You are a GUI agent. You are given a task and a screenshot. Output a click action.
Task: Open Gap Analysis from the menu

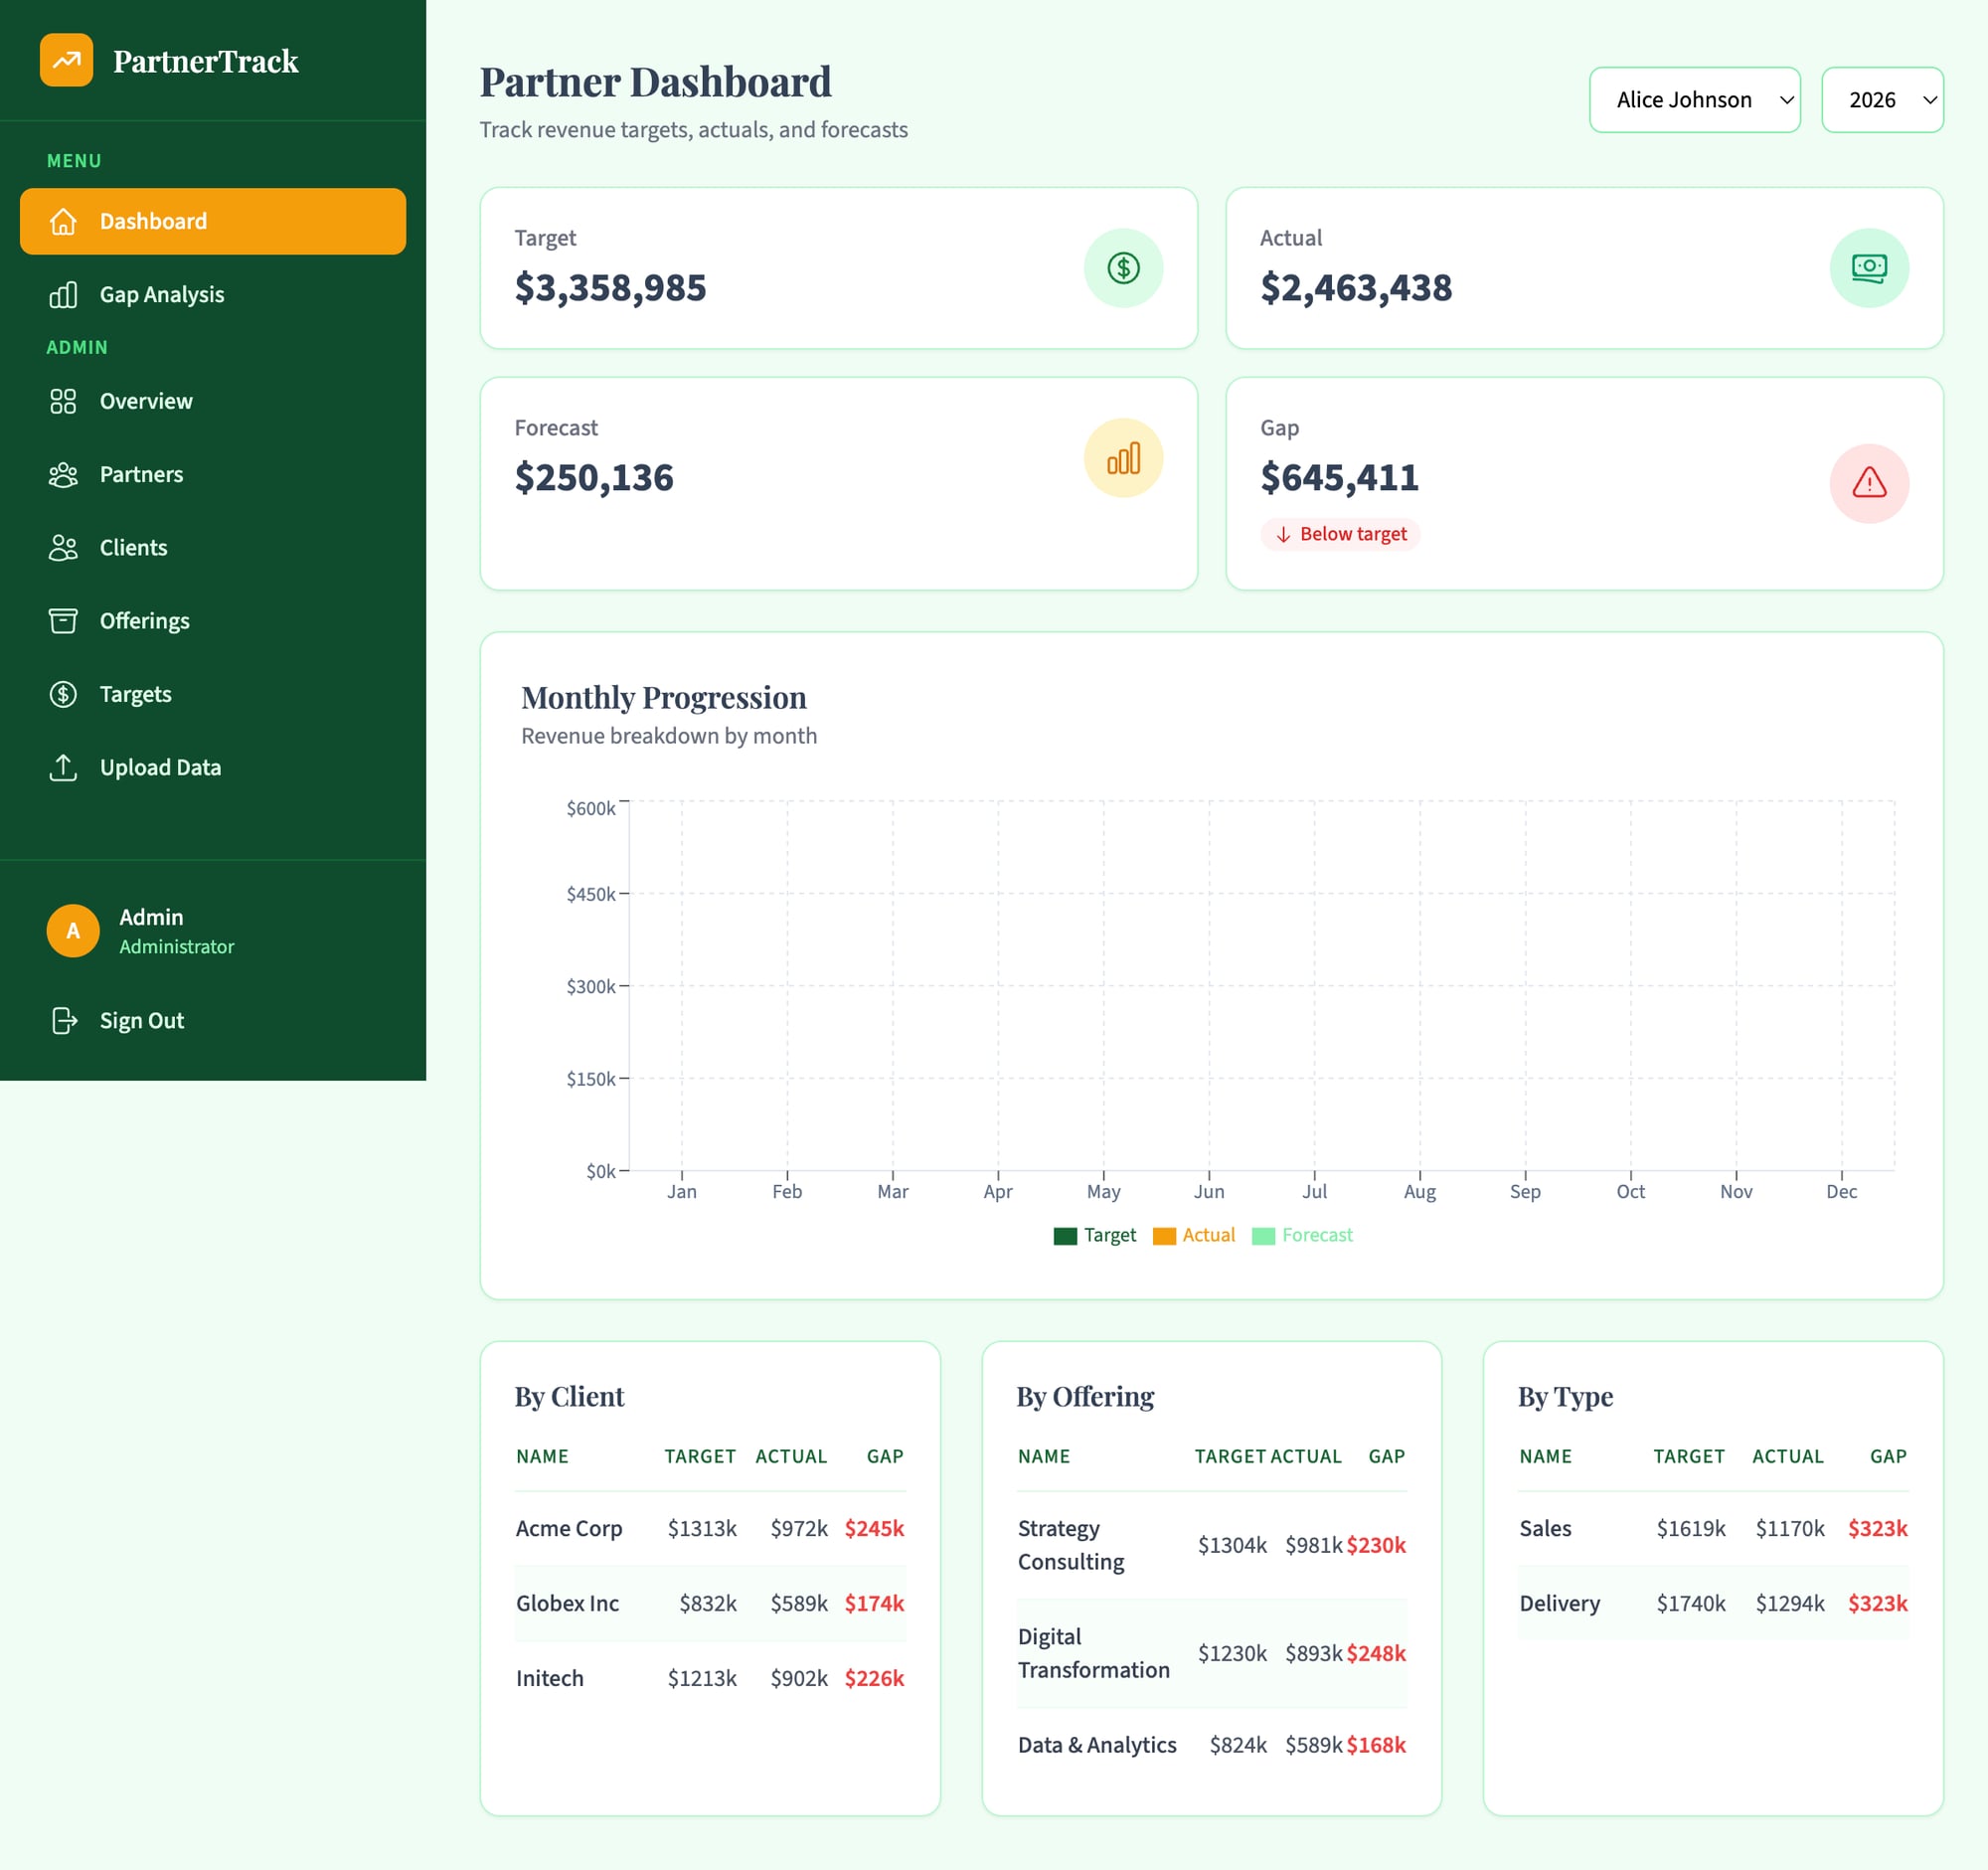162,294
